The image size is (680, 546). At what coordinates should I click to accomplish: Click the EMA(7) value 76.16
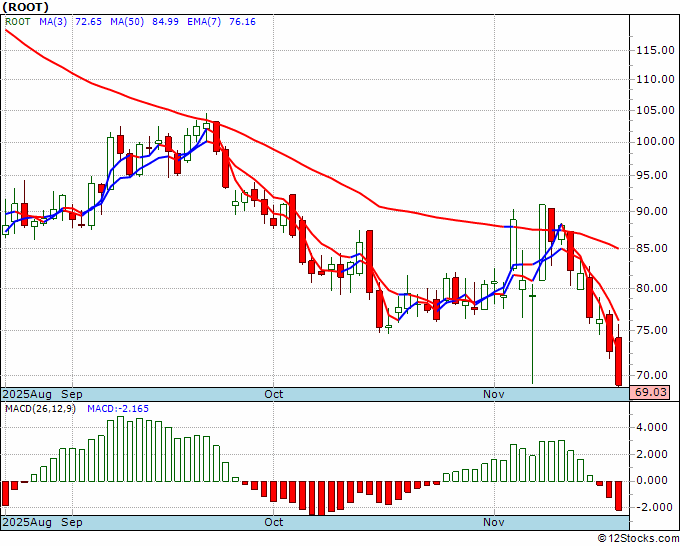[x=242, y=22]
